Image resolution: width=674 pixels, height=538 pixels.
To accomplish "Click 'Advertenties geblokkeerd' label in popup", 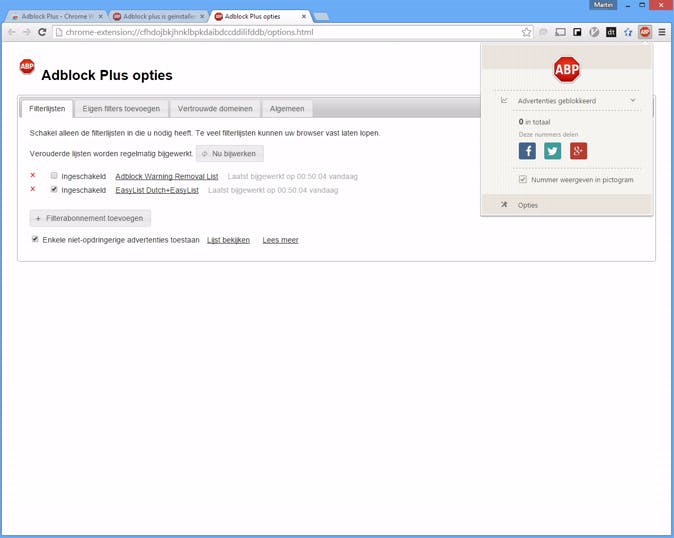I will click(x=557, y=101).
